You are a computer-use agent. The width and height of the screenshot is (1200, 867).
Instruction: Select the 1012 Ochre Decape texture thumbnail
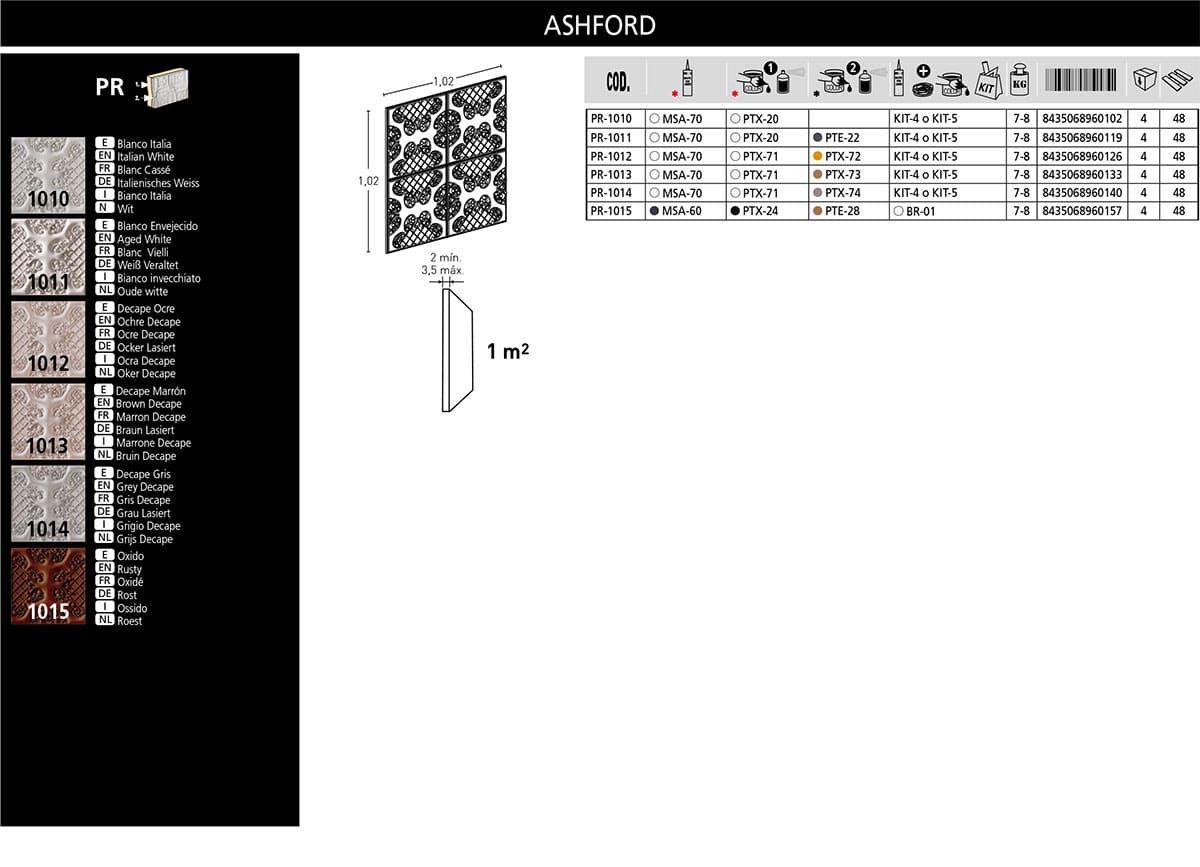point(48,340)
